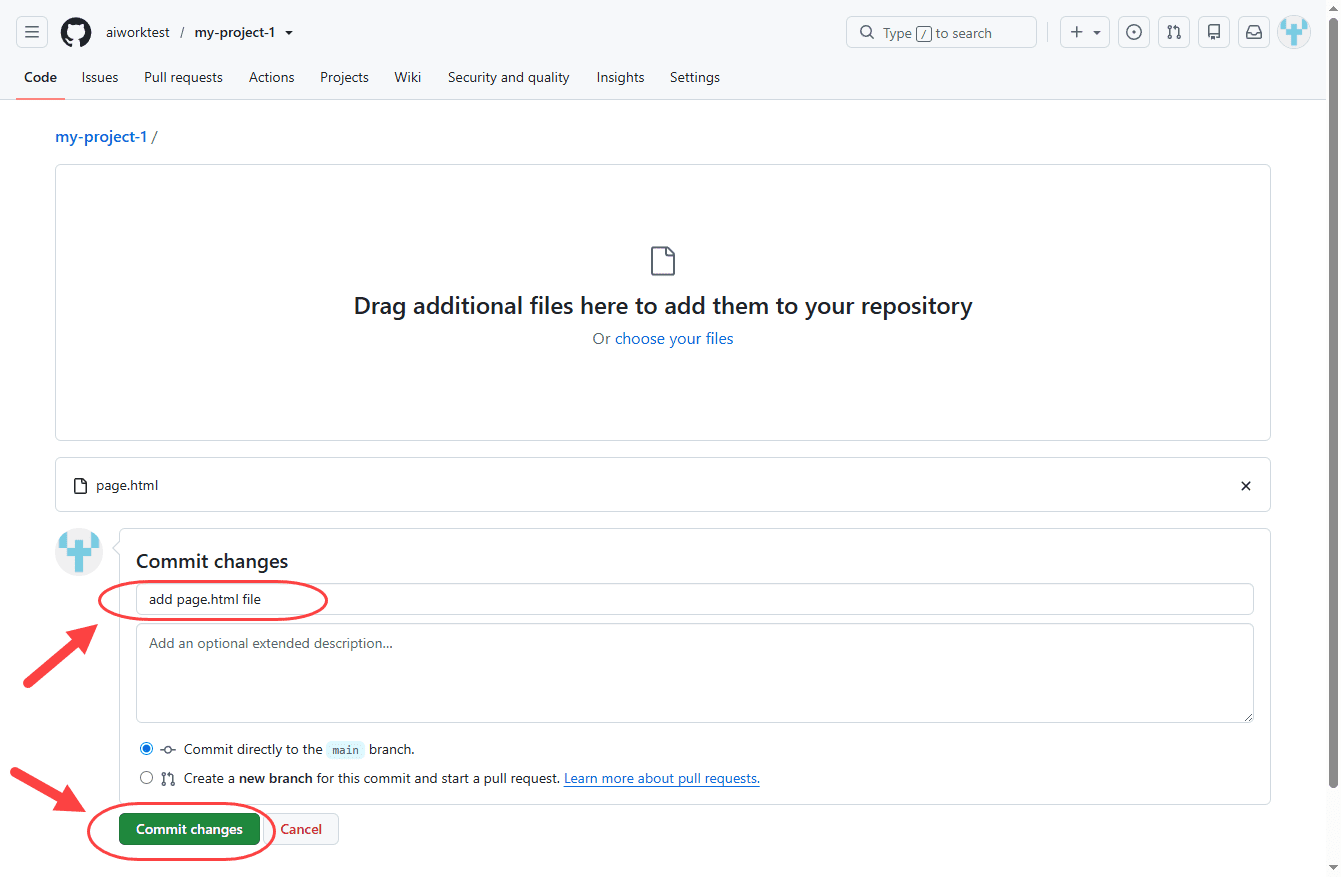Viewport: 1341px width, 877px height.
Task: Click the page.html file name
Action: (x=127, y=486)
